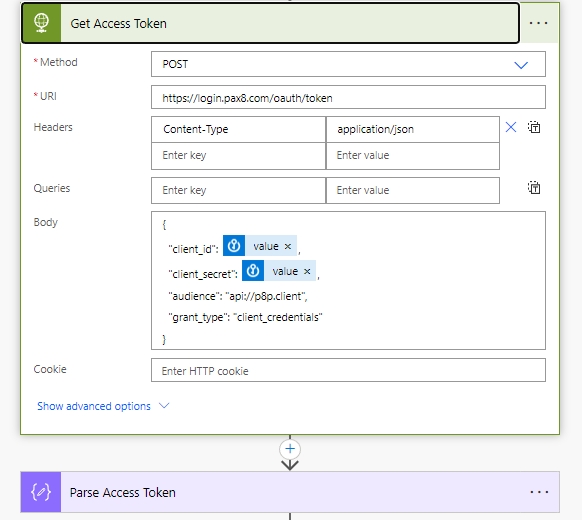582x520 pixels.
Task: Open the Get Access Token ellipsis menu
Action: click(x=538, y=23)
